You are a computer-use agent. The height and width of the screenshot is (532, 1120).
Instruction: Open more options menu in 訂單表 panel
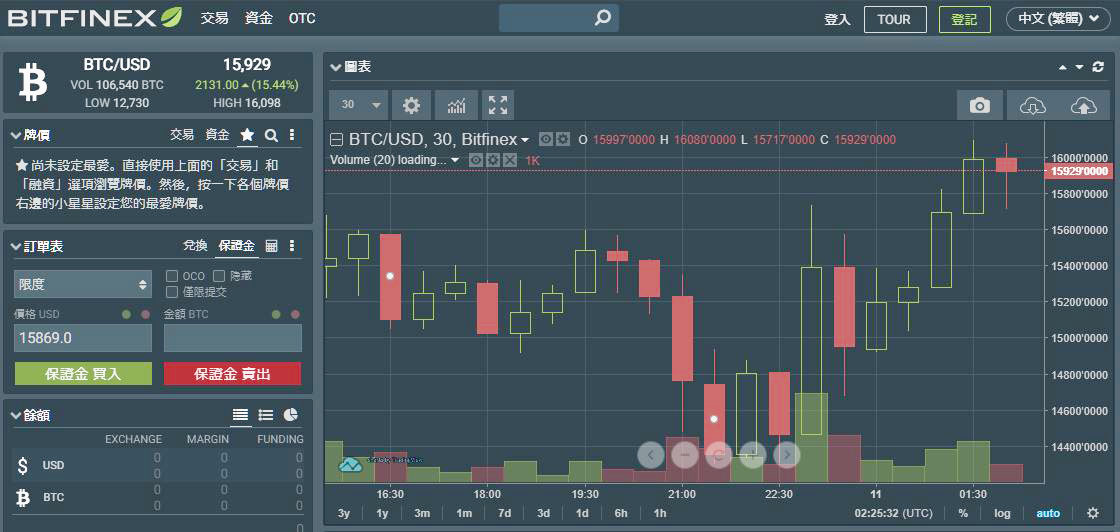tap(291, 246)
